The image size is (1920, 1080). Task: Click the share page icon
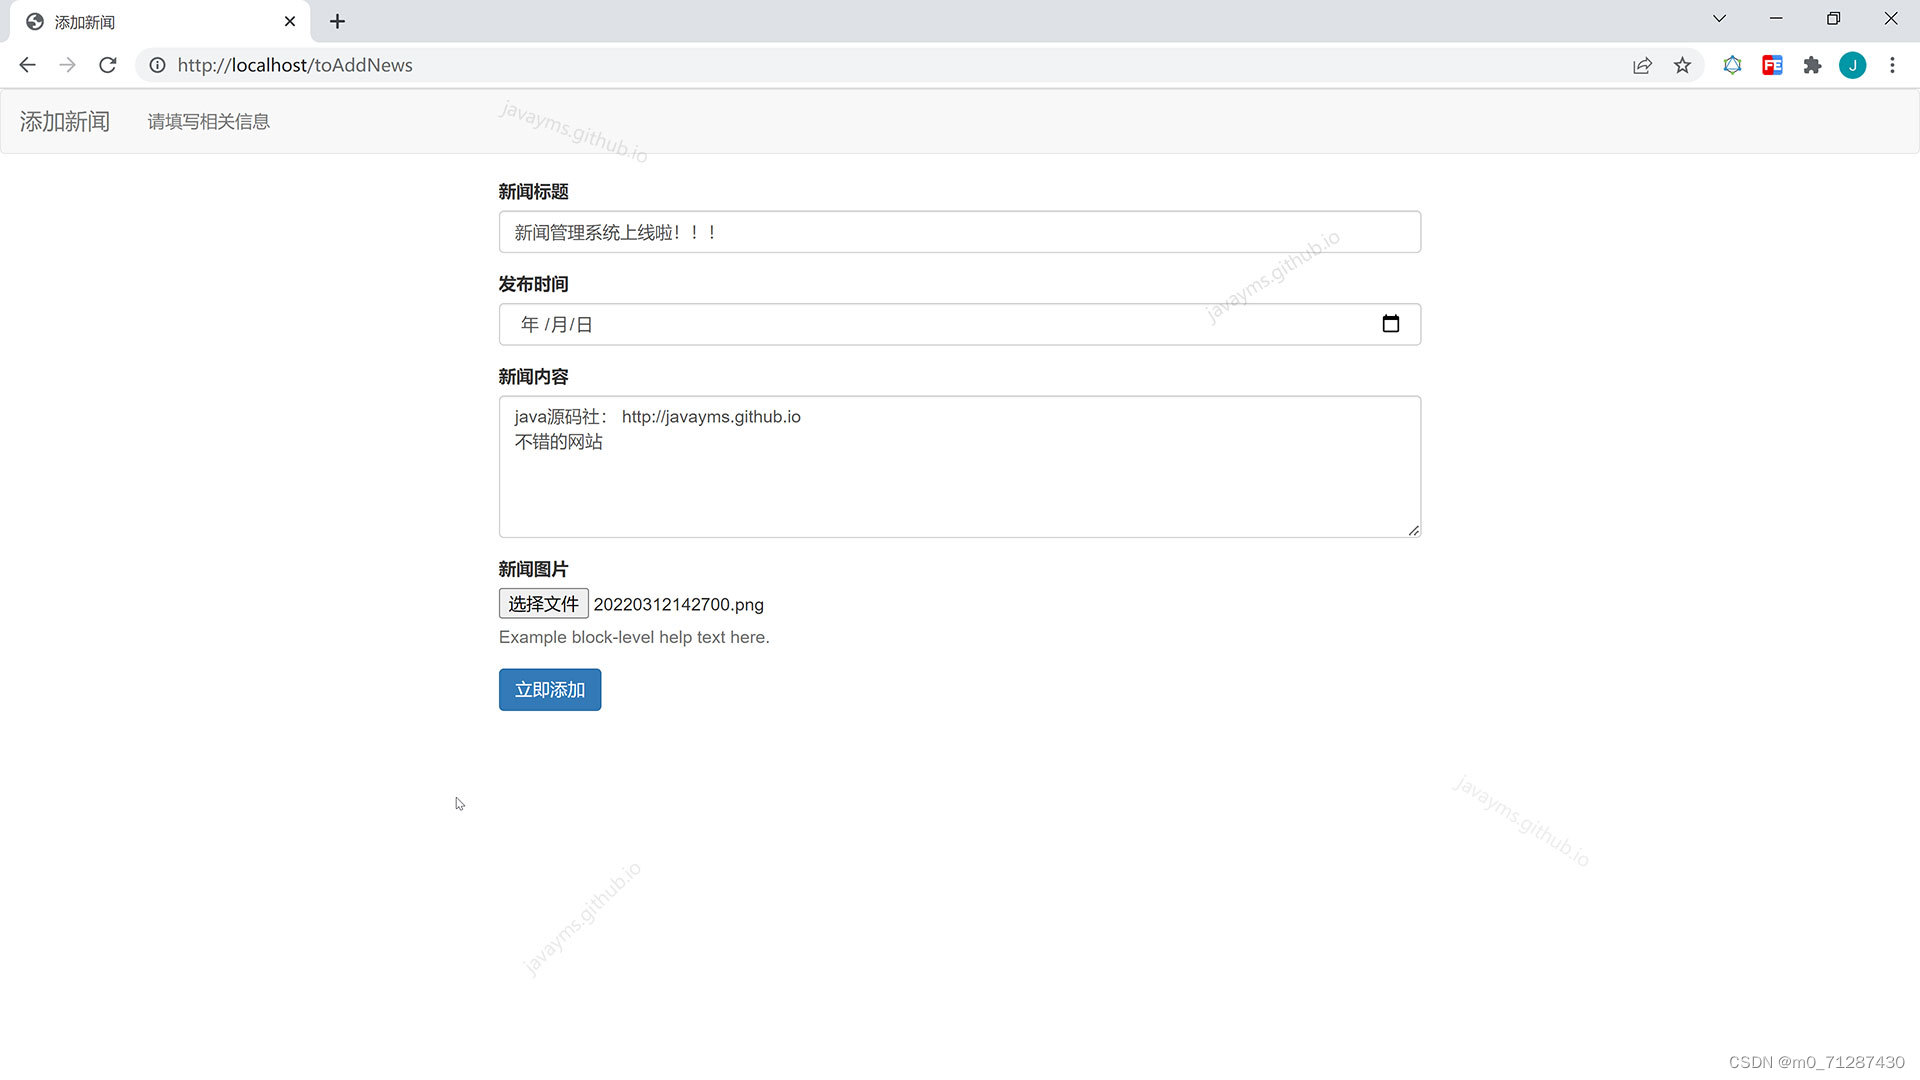tap(1642, 65)
